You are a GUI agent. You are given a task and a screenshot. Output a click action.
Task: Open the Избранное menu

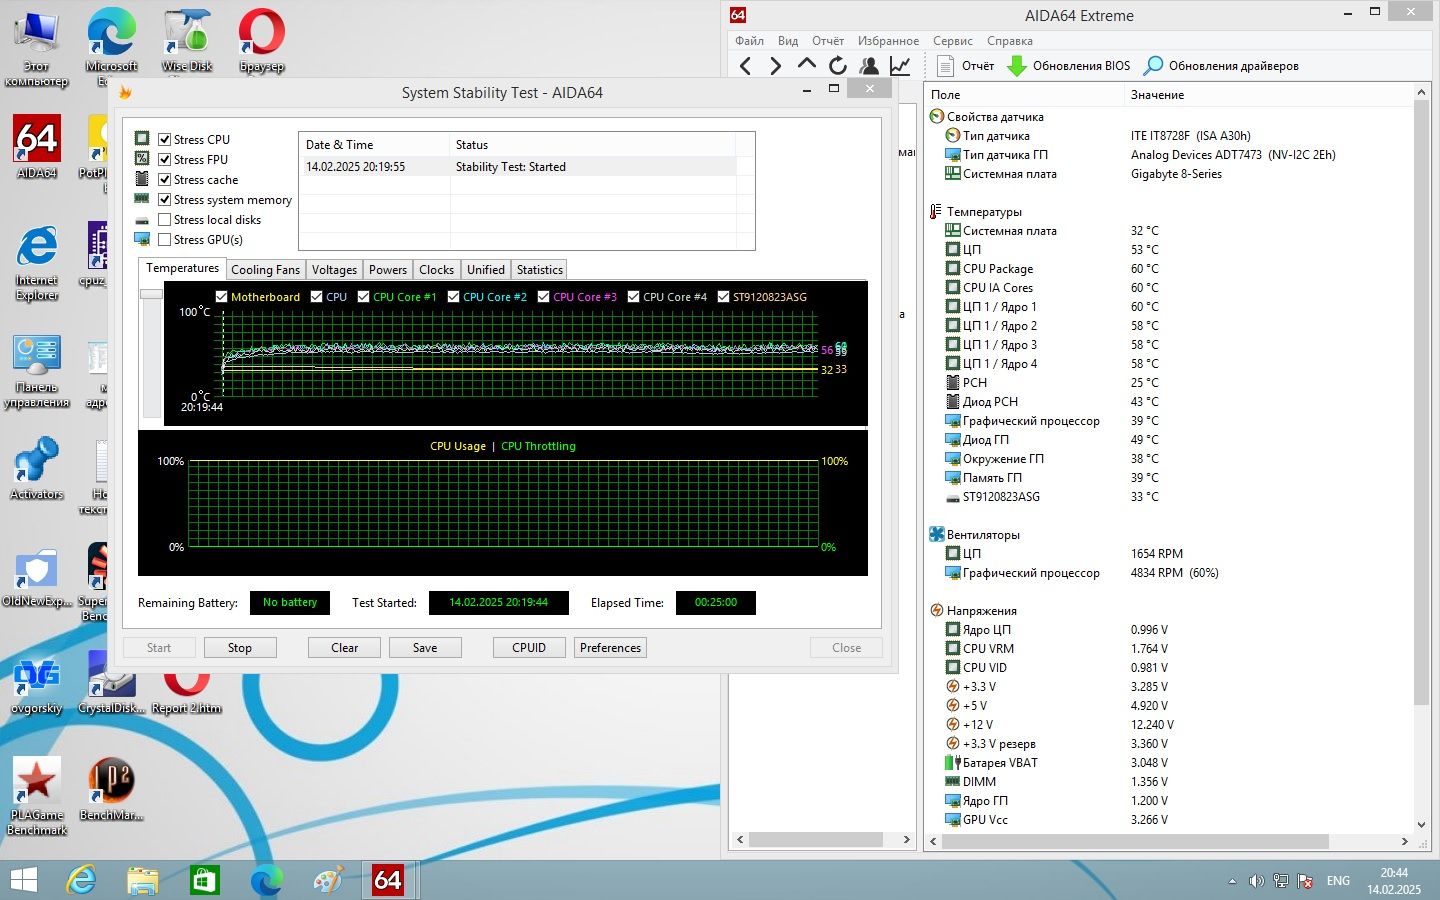tap(888, 41)
